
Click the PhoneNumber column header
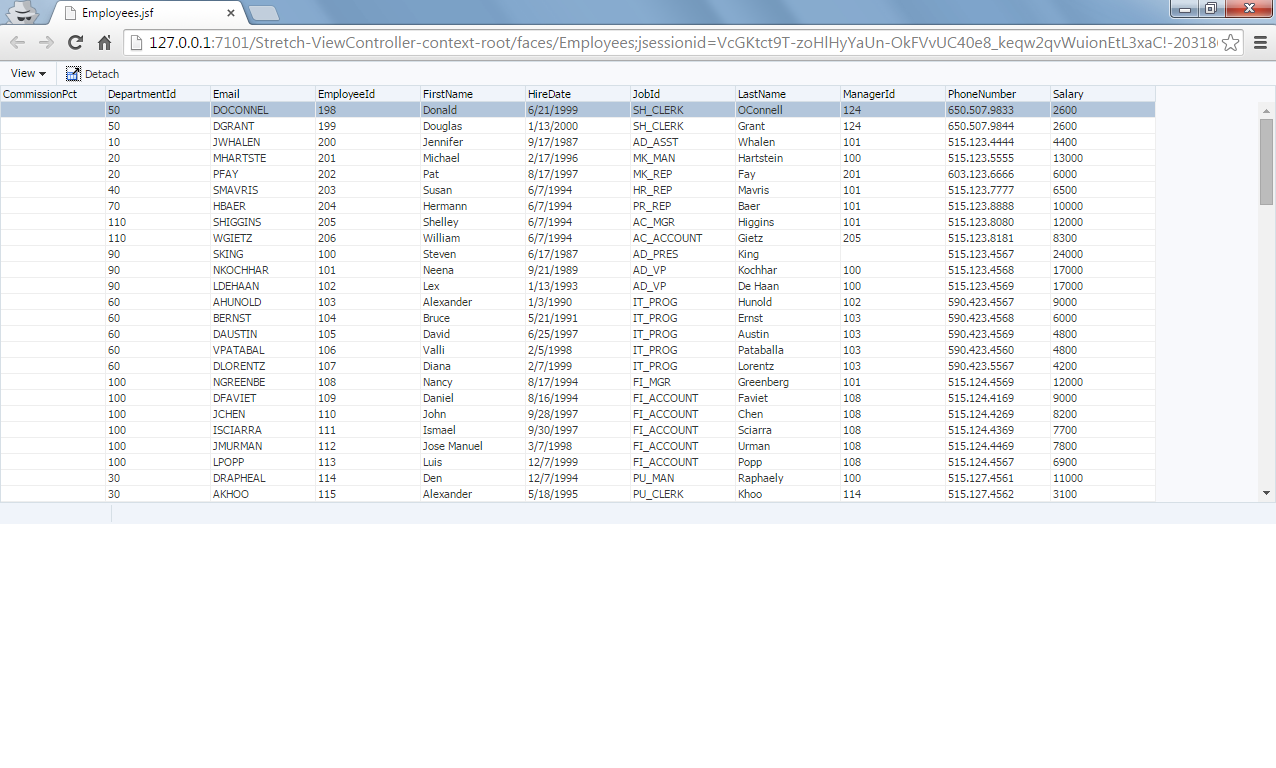pos(998,94)
